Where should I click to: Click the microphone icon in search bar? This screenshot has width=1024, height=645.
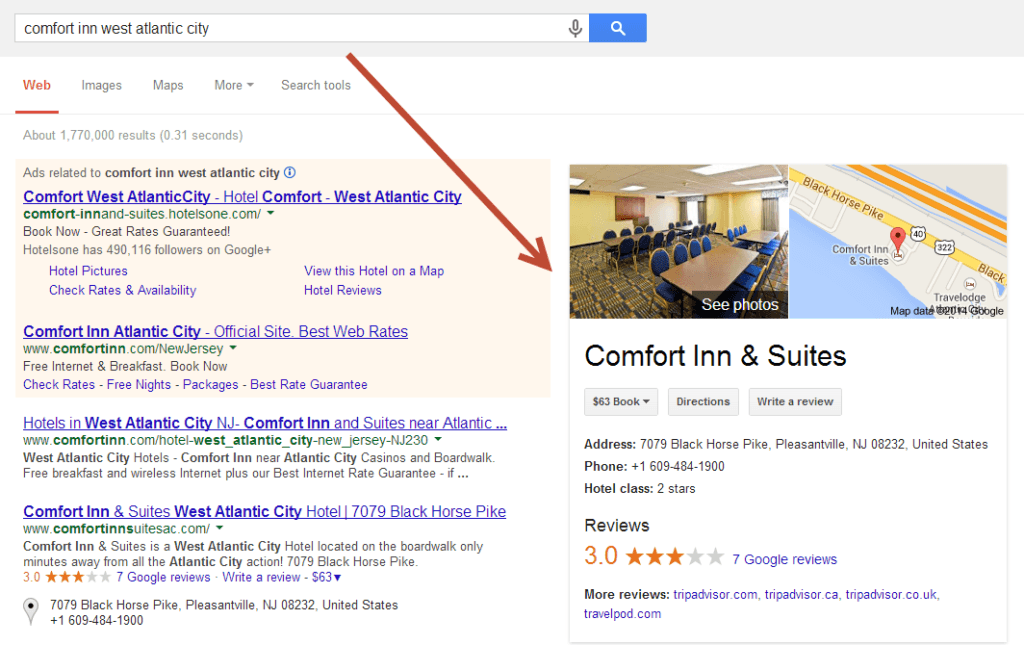[x=575, y=28]
